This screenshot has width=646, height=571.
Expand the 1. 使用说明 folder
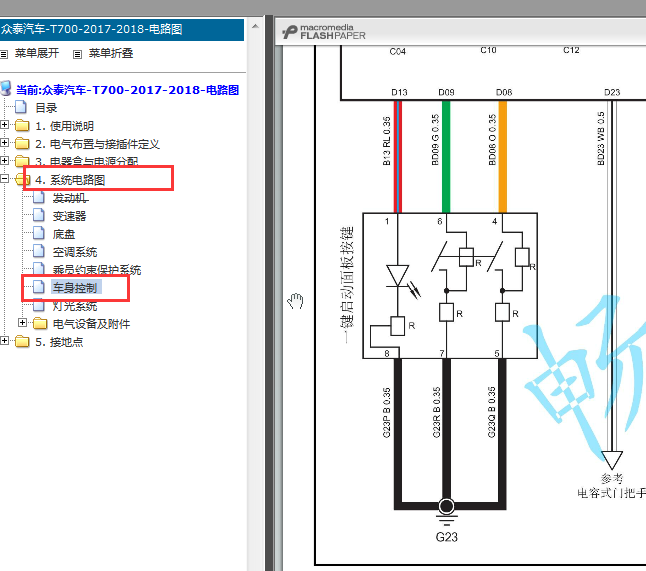(x=5, y=124)
